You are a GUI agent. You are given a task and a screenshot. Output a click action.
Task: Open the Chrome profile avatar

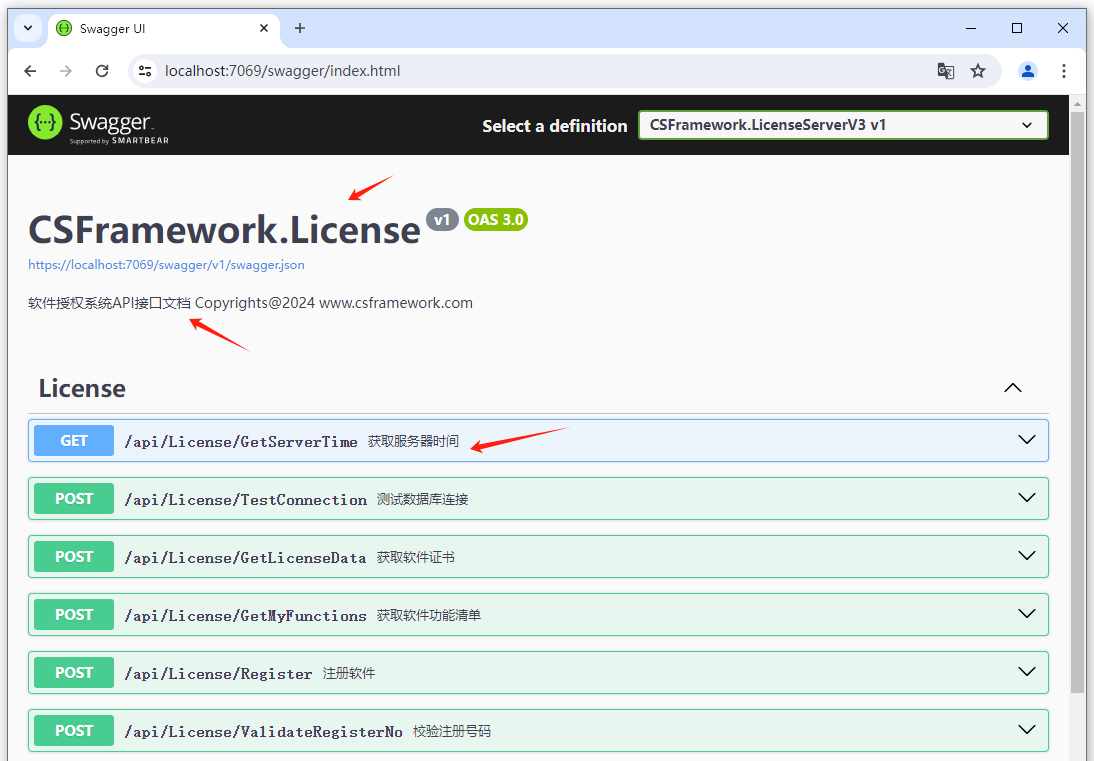[1028, 71]
